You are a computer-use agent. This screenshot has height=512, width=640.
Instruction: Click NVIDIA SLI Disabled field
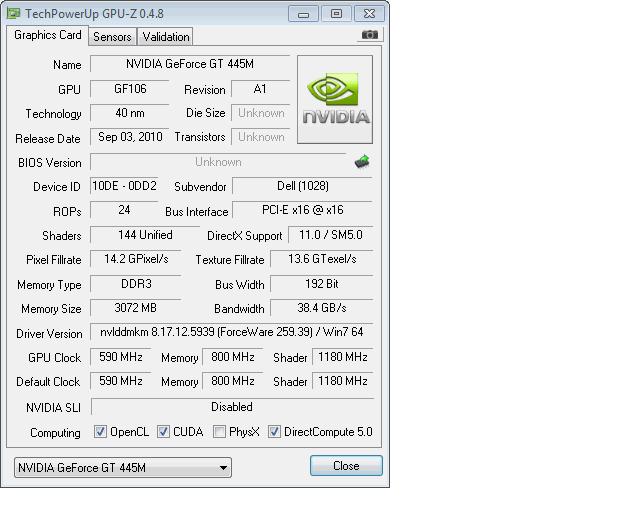point(232,407)
